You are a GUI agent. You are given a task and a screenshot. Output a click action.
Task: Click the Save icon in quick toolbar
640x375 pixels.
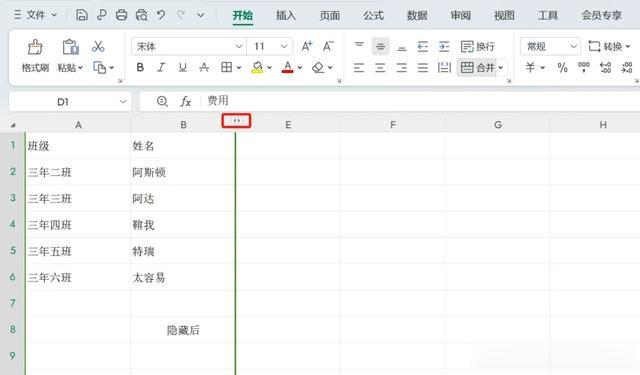82,16
